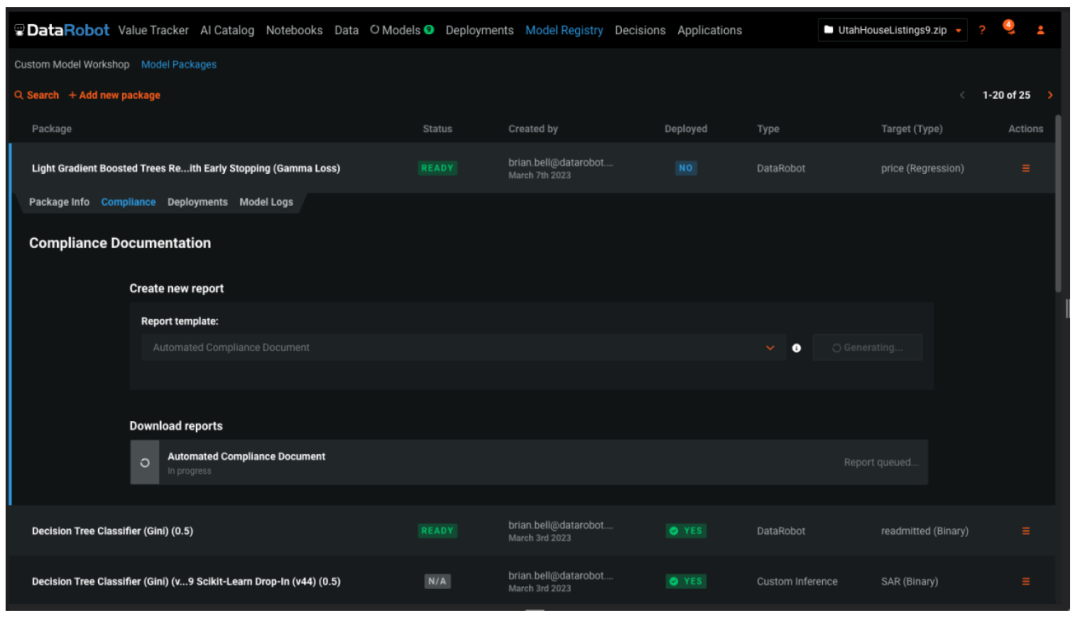Open actions menu for Decision Tree Classifier readmitted package
Screen dimensions: 1080x618
[1025, 531]
